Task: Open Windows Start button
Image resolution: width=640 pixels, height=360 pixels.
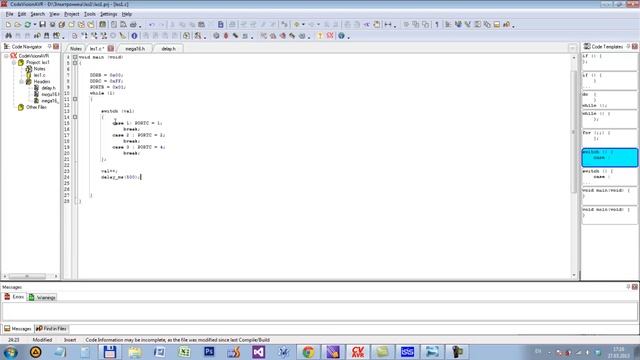Action: (x=10, y=352)
